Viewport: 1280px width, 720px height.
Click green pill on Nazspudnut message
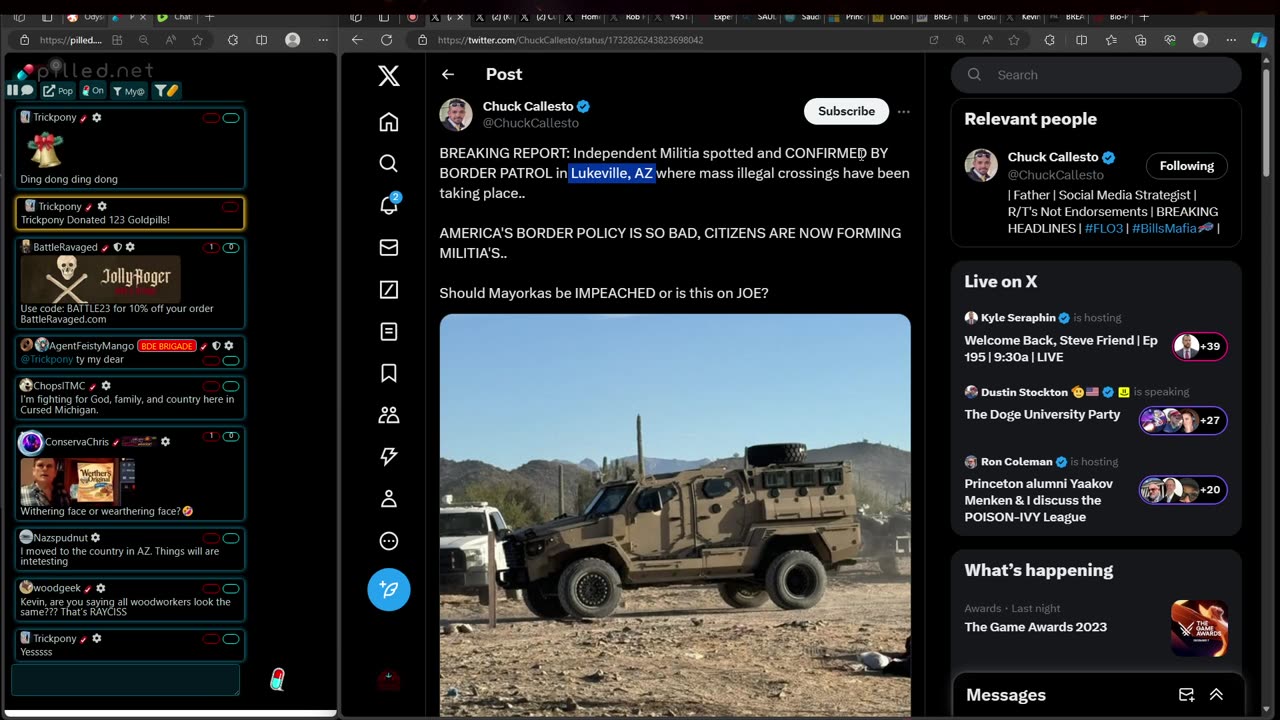pyautogui.click(x=231, y=538)
